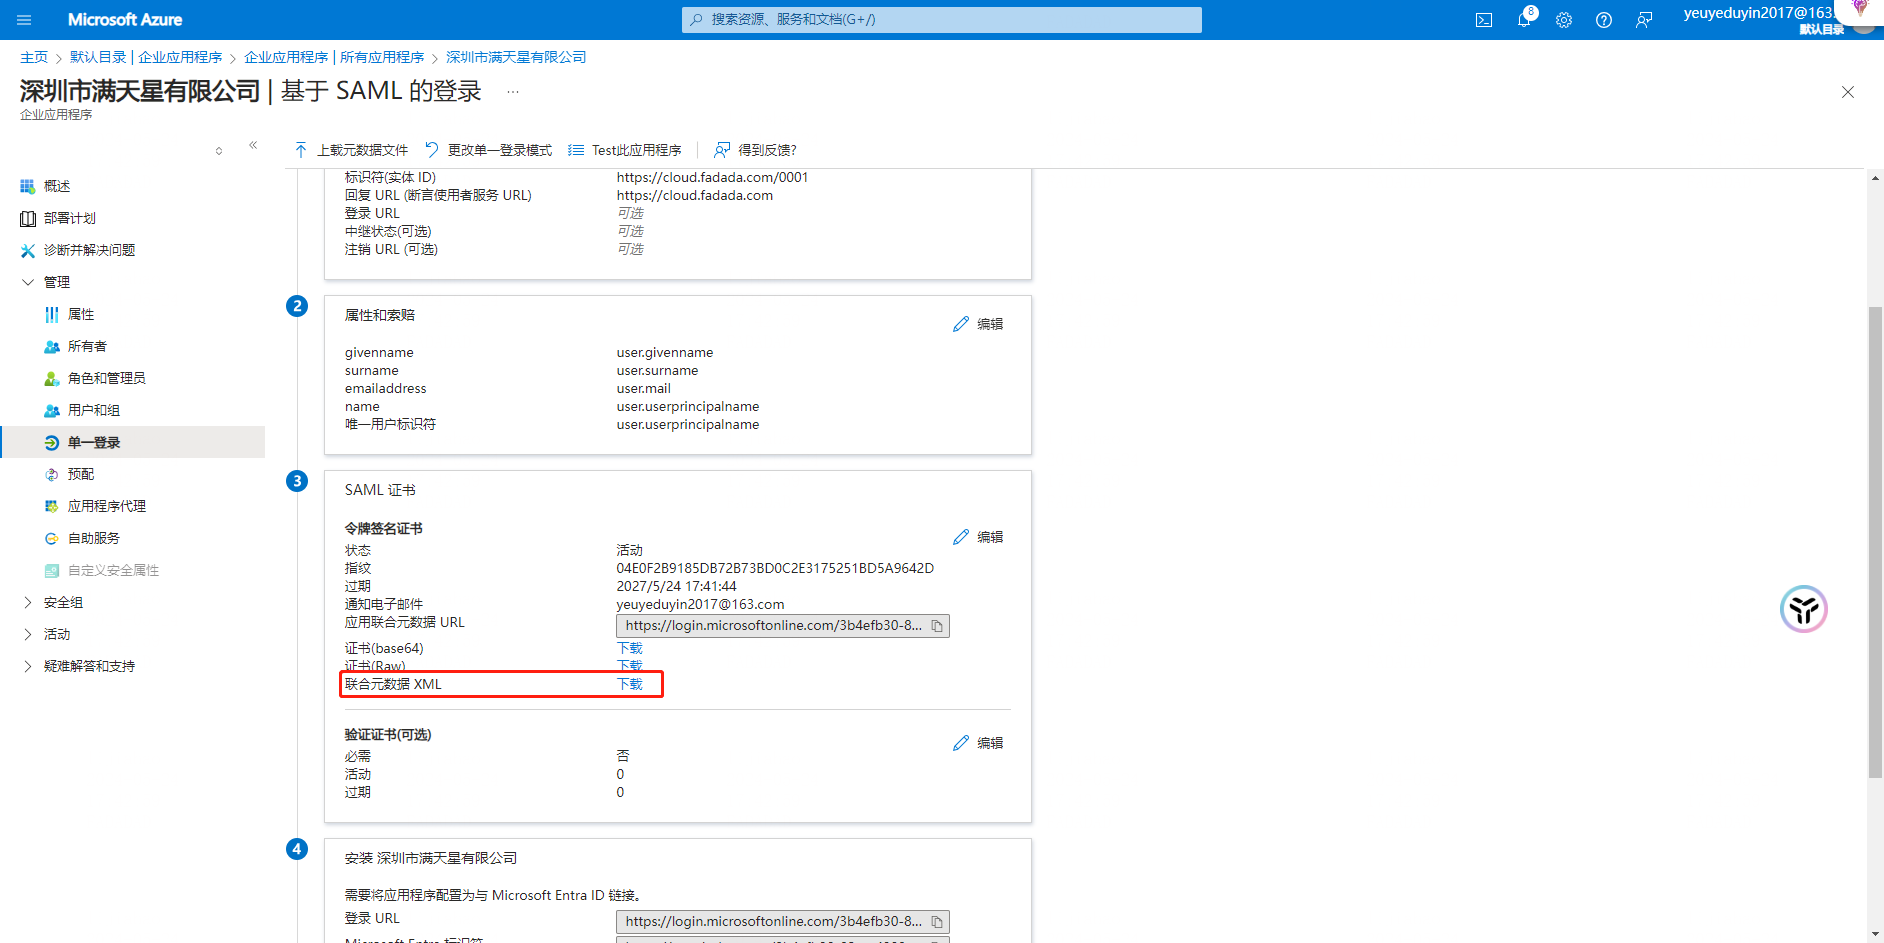This screenshot has width=1884, height=943.
Task: Focus the top search resources box
Action: coord(942,20)
